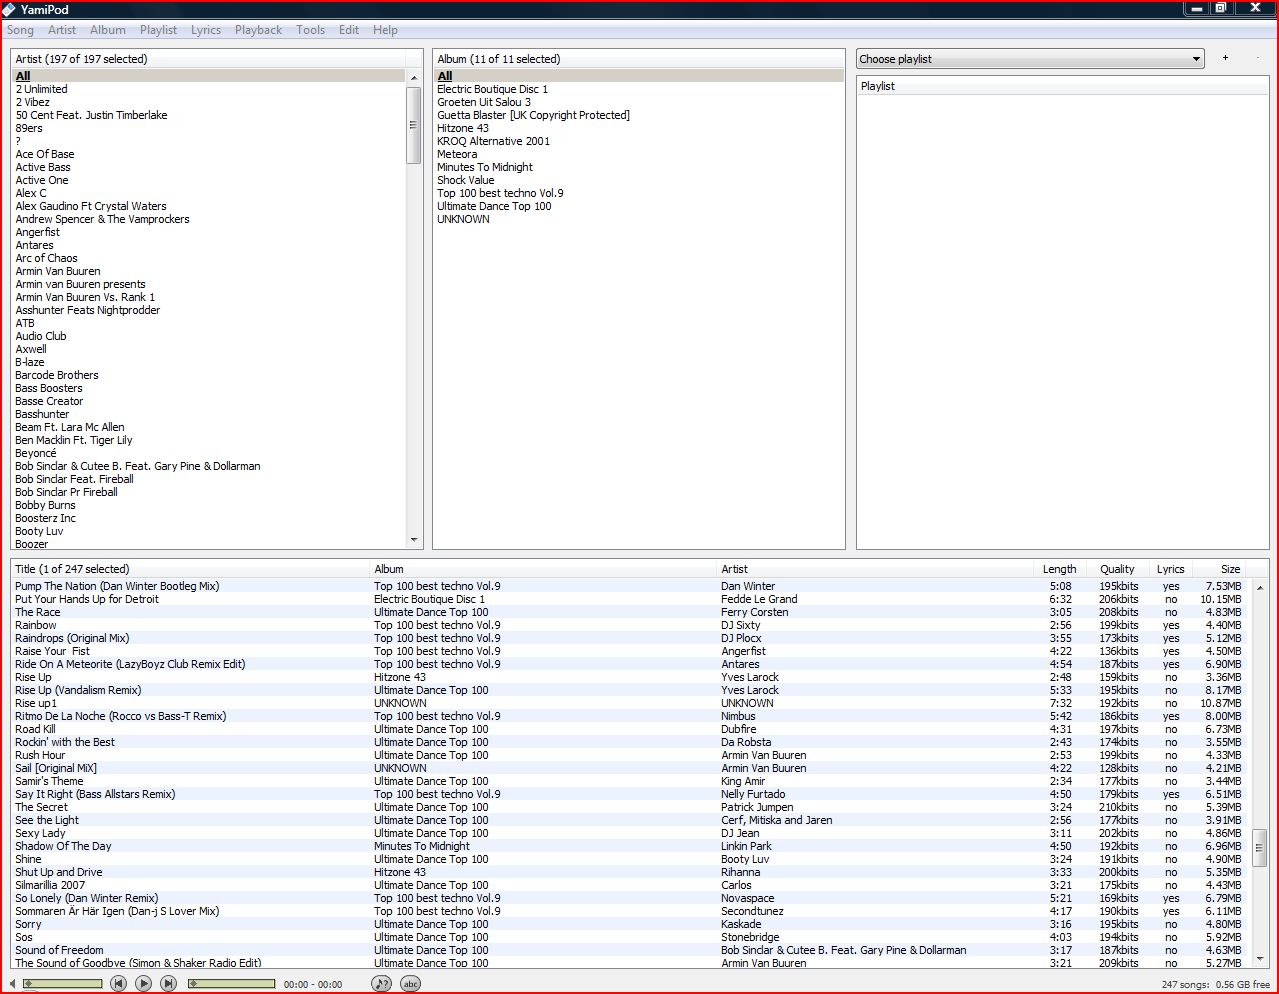The width and height of the screenshot is (1279, 994).
Task: Select album UNKNOWN in album list
Action: [463, 219]
